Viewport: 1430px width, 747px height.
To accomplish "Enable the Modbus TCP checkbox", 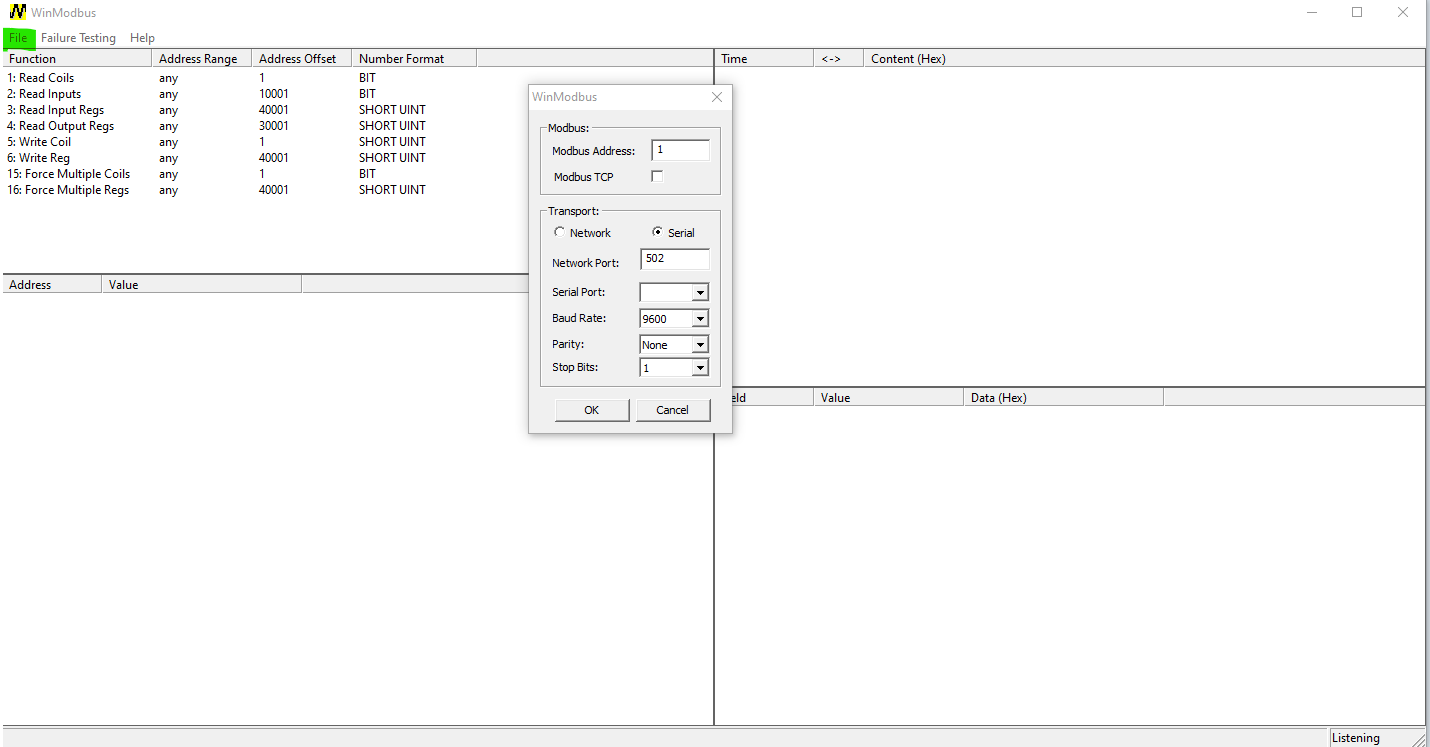I will click(x=657, y=177).
